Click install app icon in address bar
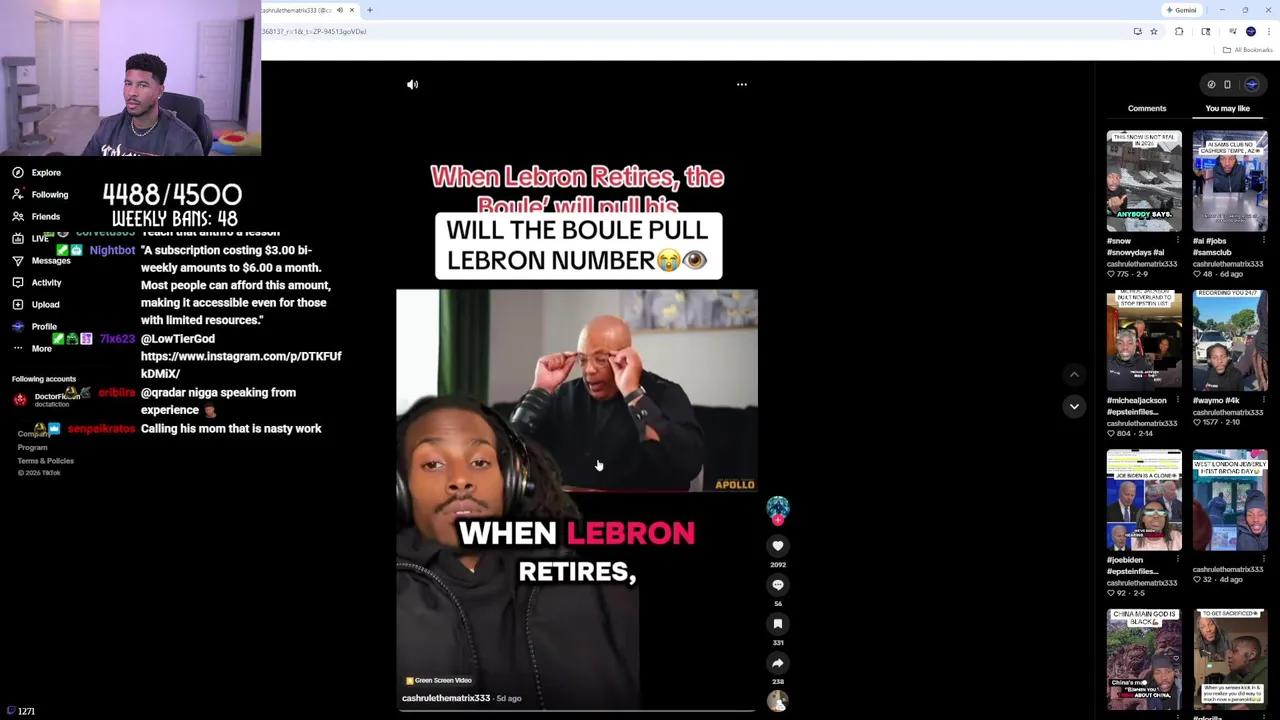 click(1137, 31)
